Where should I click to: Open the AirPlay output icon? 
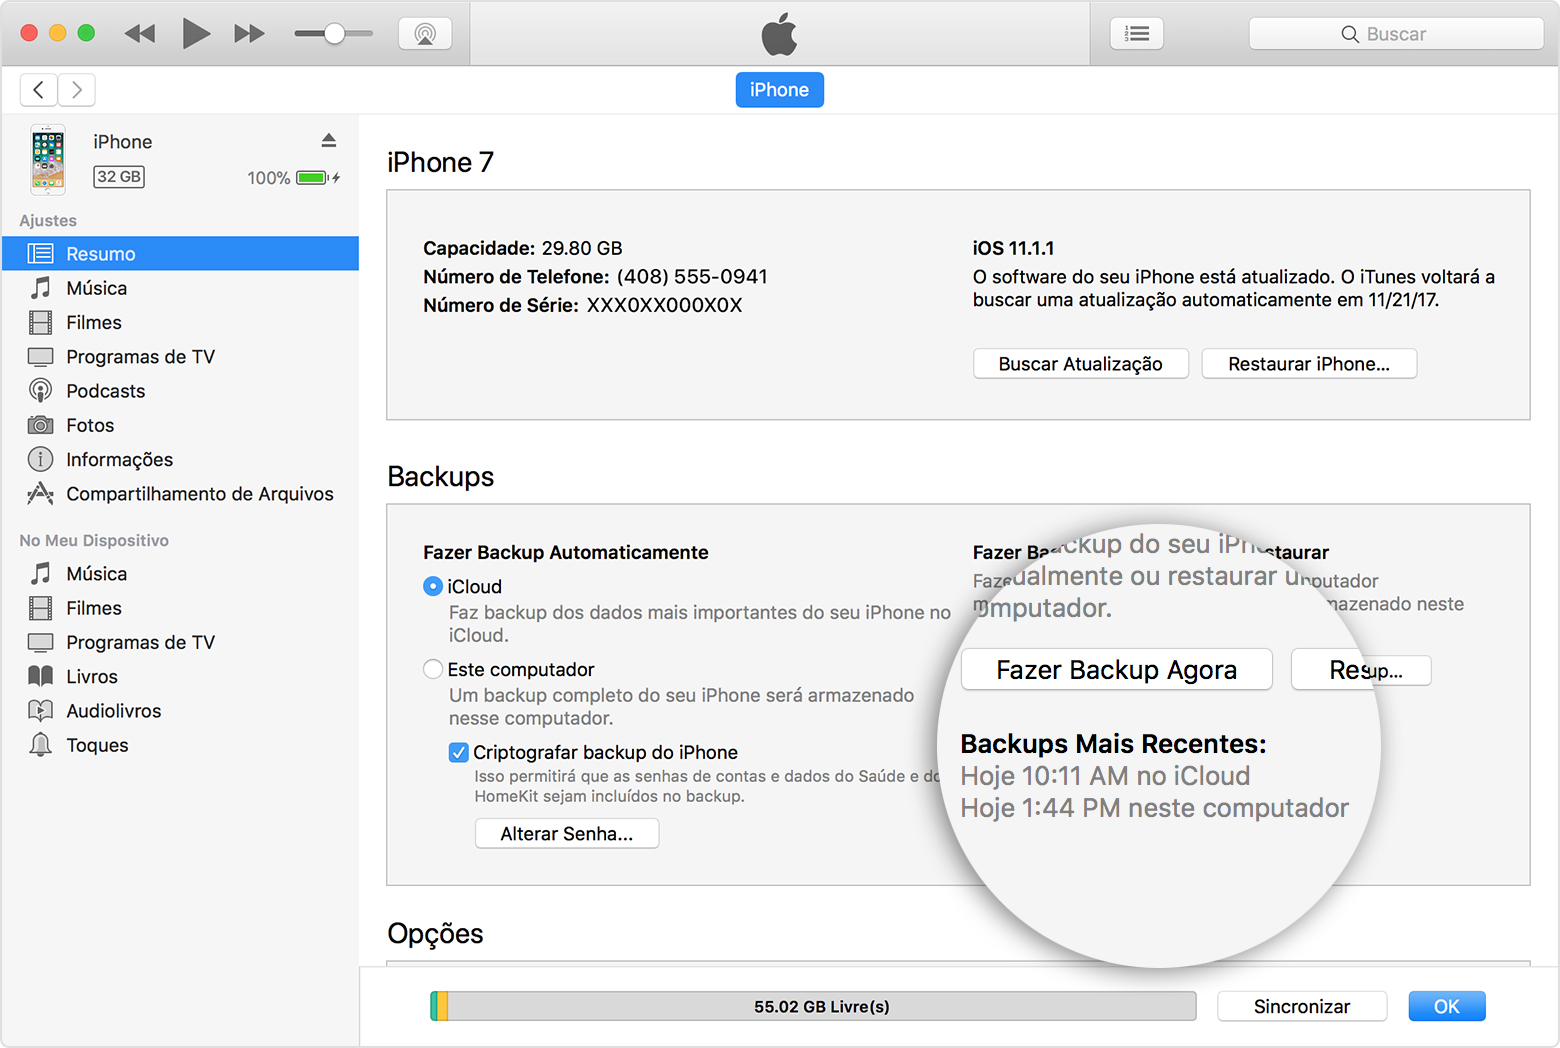[425, 34]
